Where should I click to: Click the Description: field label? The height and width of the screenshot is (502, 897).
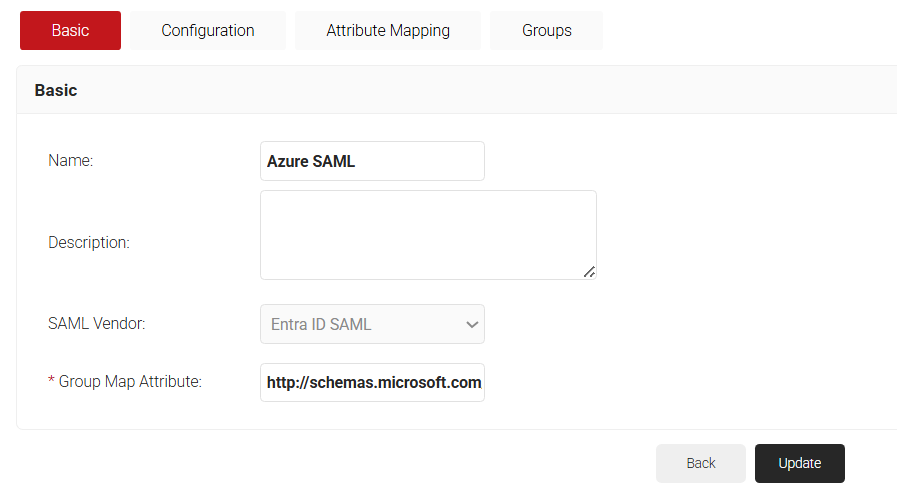click(89, 243)
